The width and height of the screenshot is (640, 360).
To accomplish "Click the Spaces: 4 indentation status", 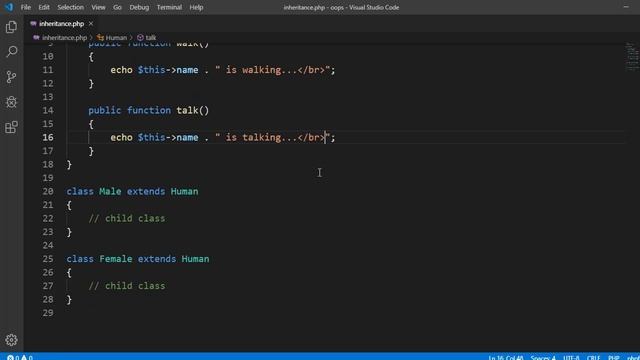I will click(543, 357).
